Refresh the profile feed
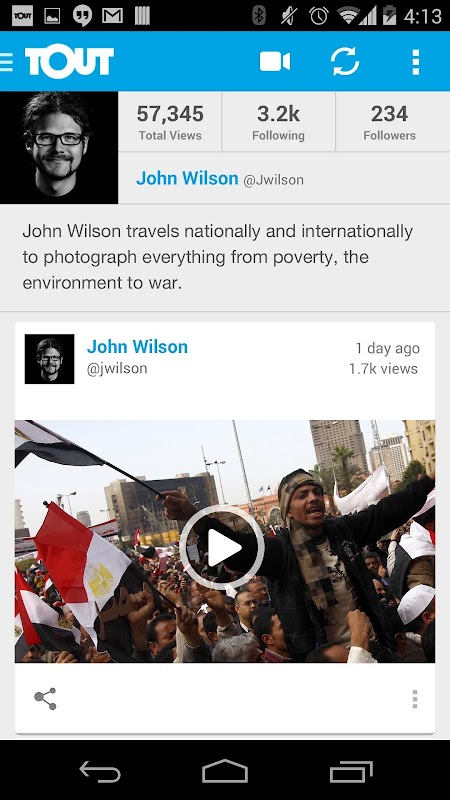The image size is (450, 800). tap(345, 62)
